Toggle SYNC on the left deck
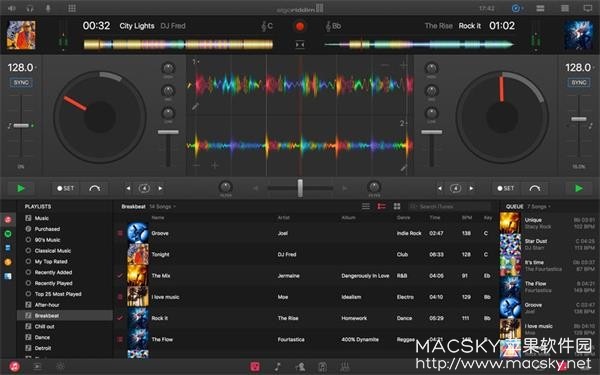The image size is (600, 375). 21,82
